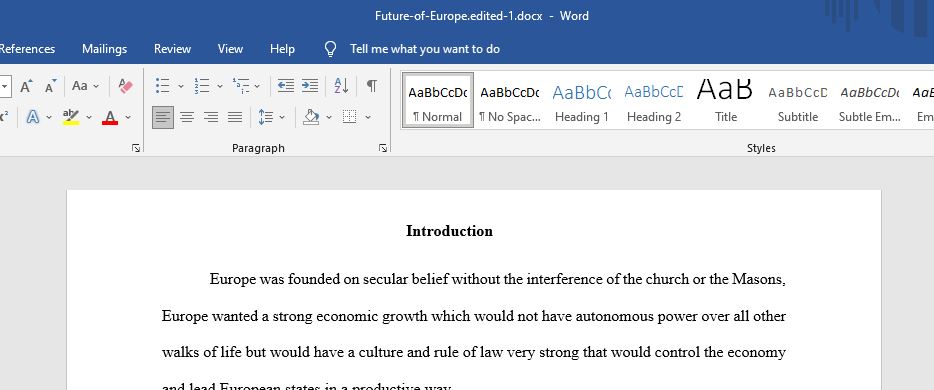934x390 pixels.
Task: Open line and paragraph spacing
Action: click(266, 117)
